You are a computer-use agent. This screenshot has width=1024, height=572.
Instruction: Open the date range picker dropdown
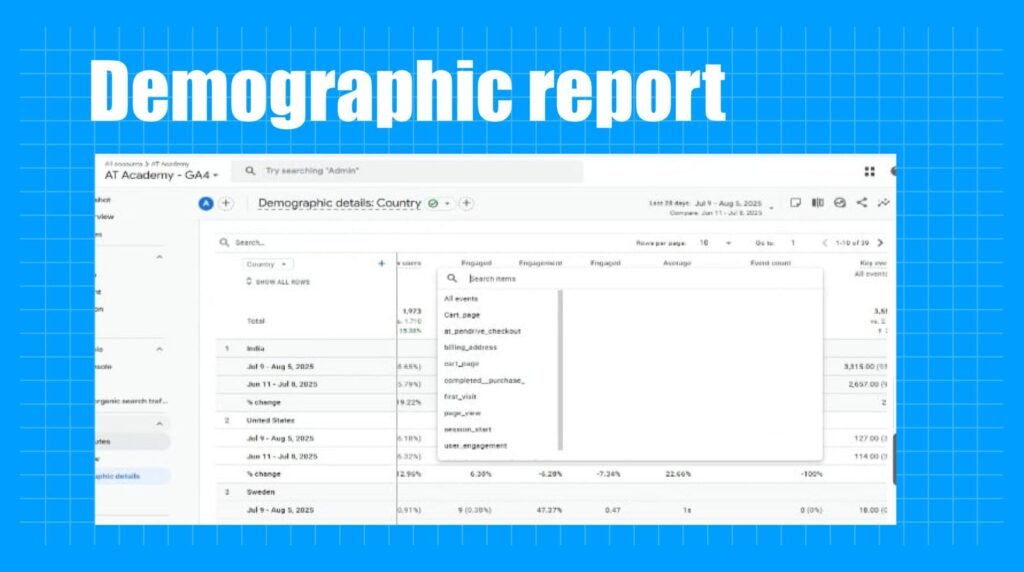click(772, 207)
